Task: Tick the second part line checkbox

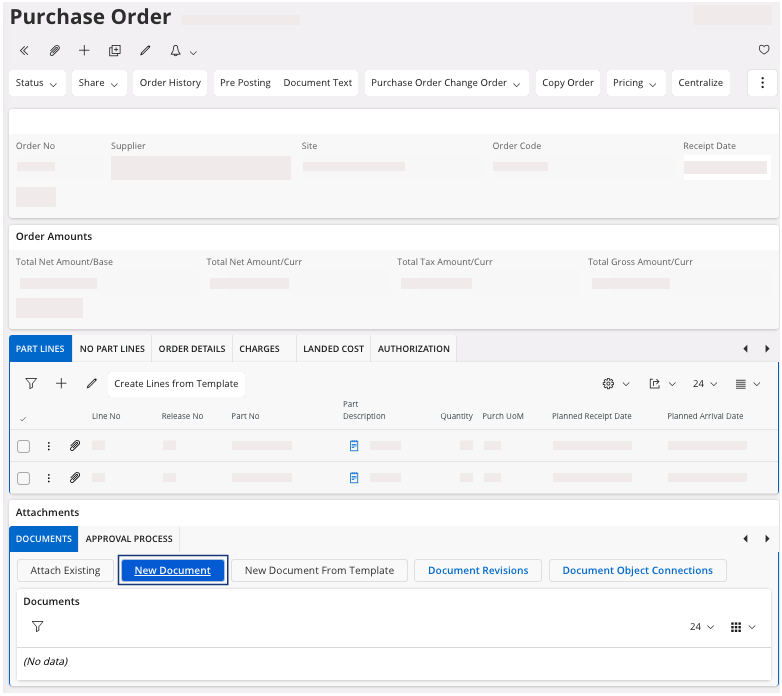Action: pos(24,478)
